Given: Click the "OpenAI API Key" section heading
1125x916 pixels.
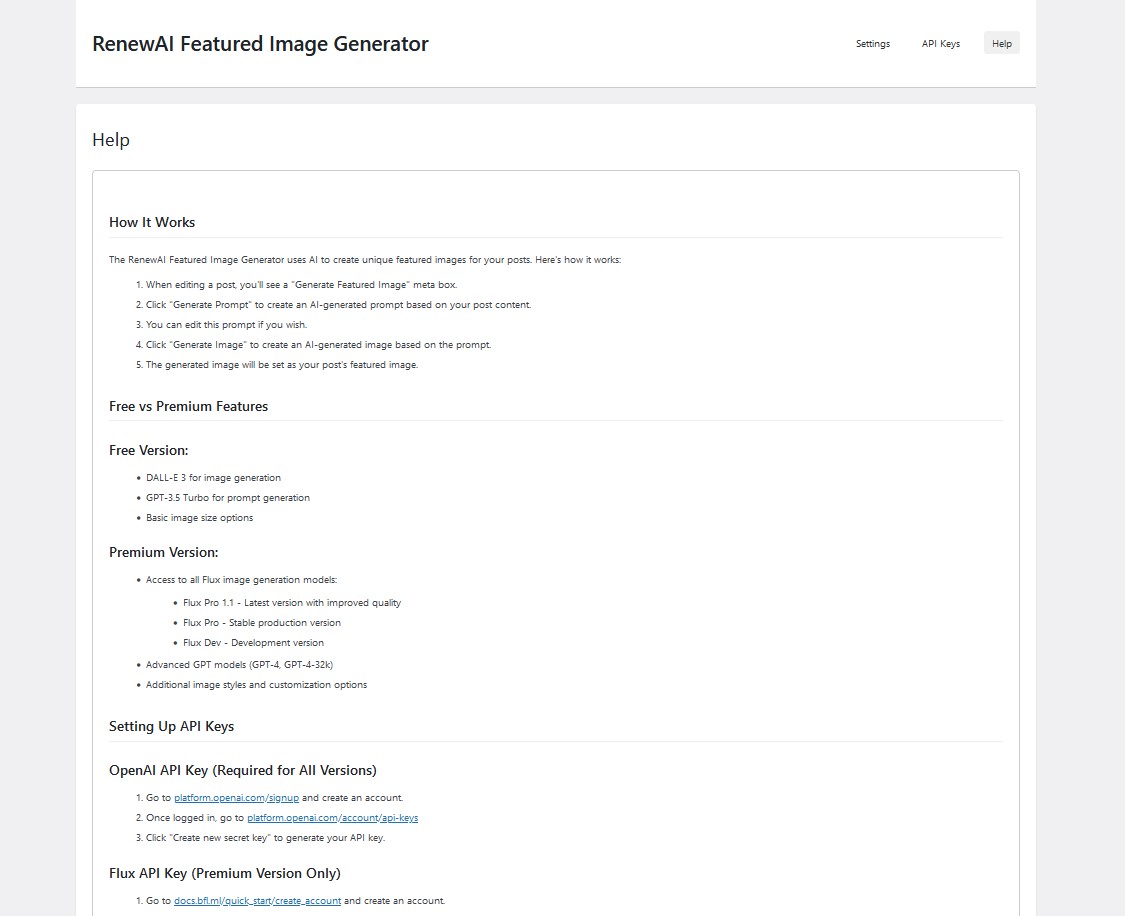Looking at the screenshot, I should pos(242,770).
